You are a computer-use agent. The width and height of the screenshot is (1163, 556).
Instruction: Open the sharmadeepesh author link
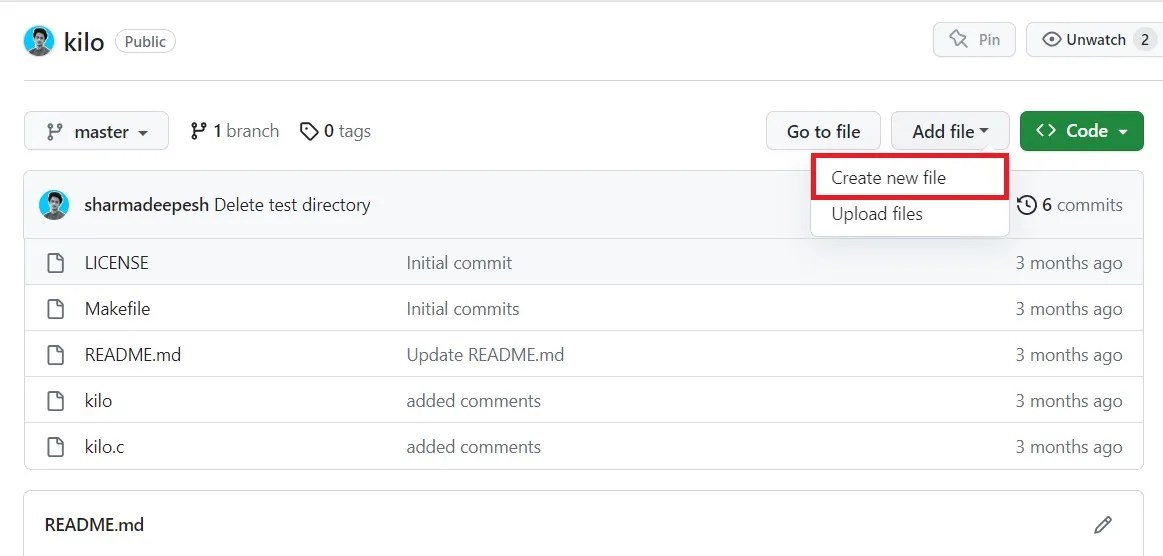(147, 205)
